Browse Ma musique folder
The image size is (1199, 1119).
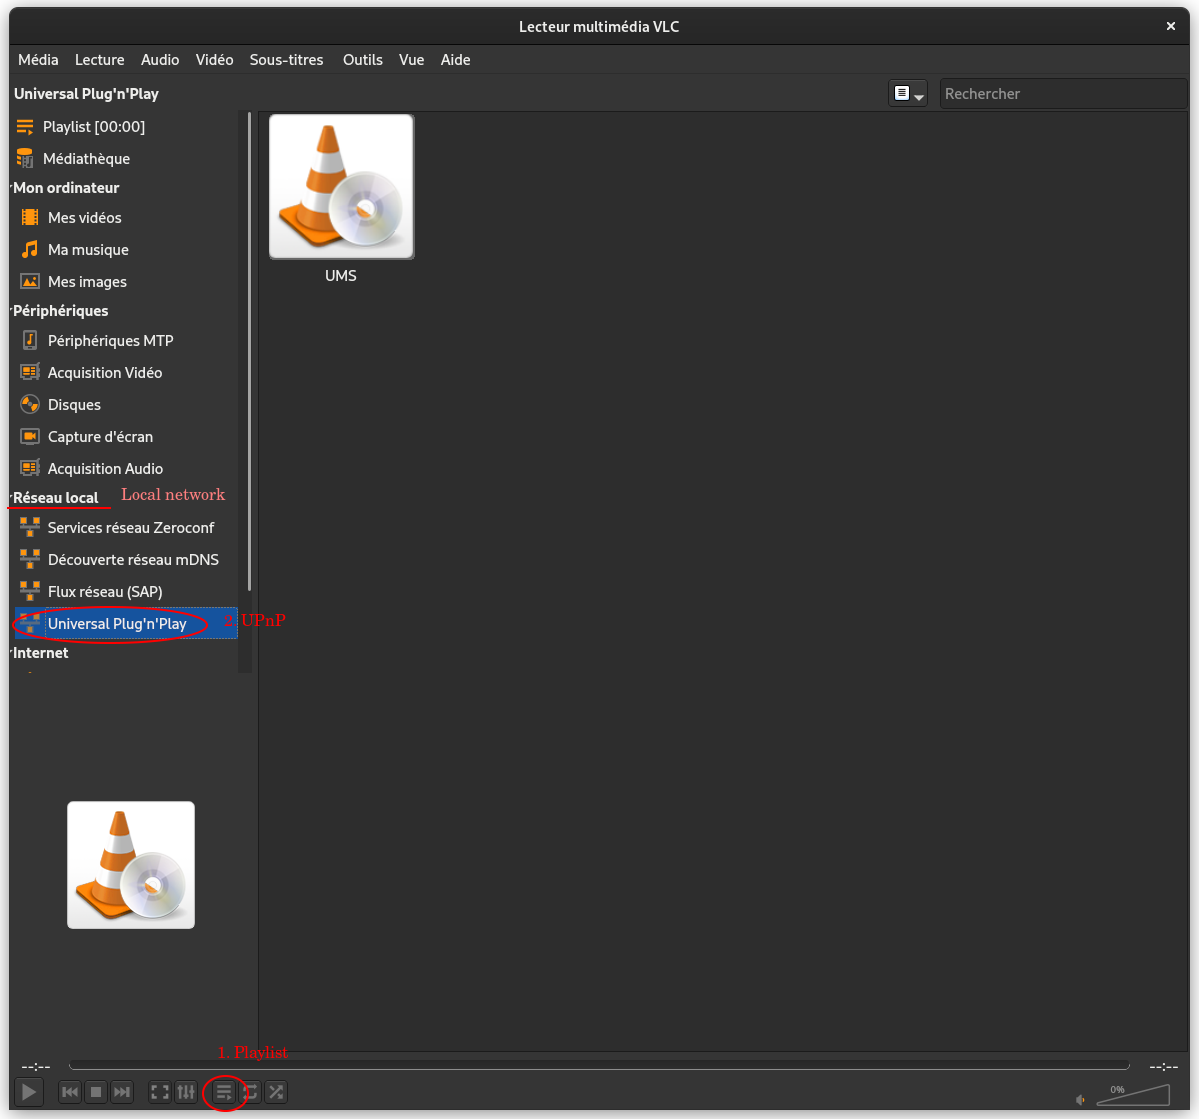click(126, 250)
